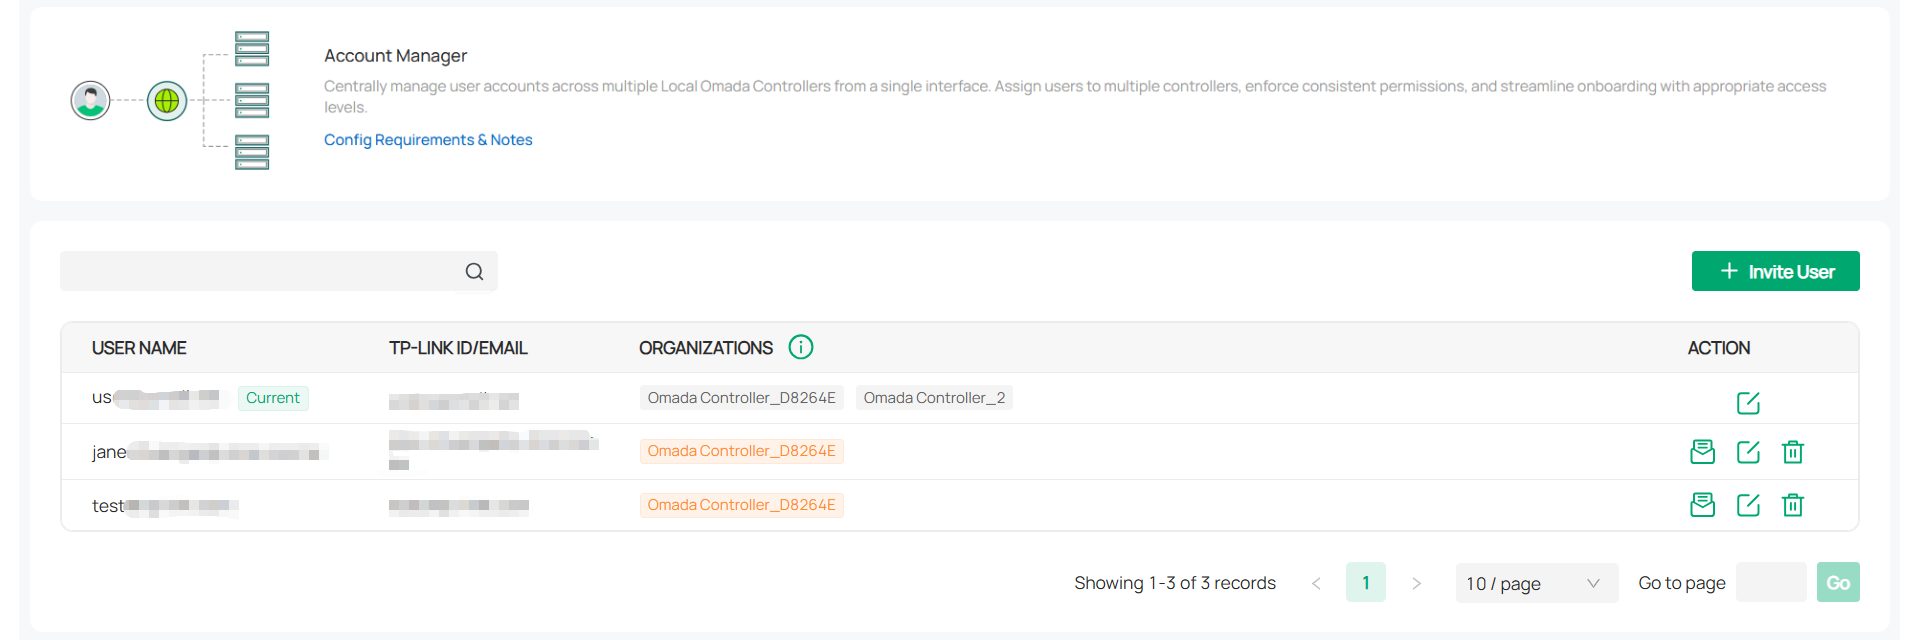Click the Organizations info icon
1920x640 pixels.
click(800, 347)
